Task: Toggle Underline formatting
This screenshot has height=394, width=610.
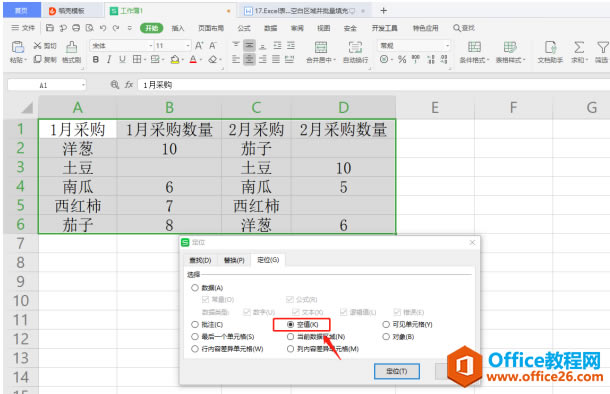Action: click(x=122, y=60)
